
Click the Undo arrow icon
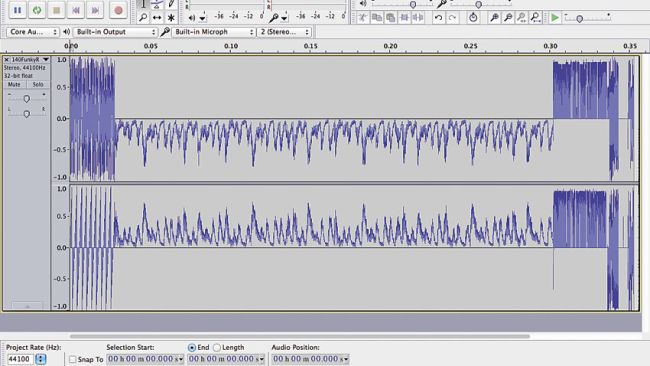tap(438, 17)
